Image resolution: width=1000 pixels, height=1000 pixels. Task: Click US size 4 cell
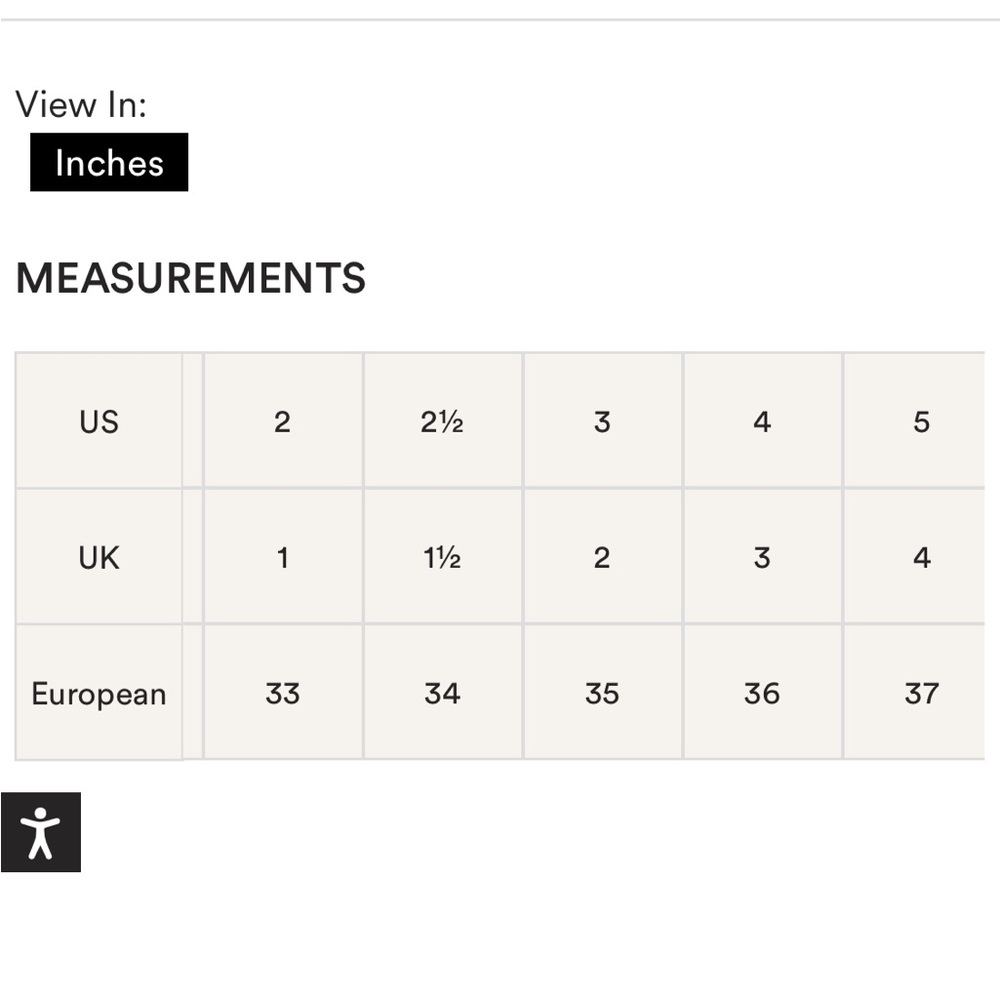point(762,421)
